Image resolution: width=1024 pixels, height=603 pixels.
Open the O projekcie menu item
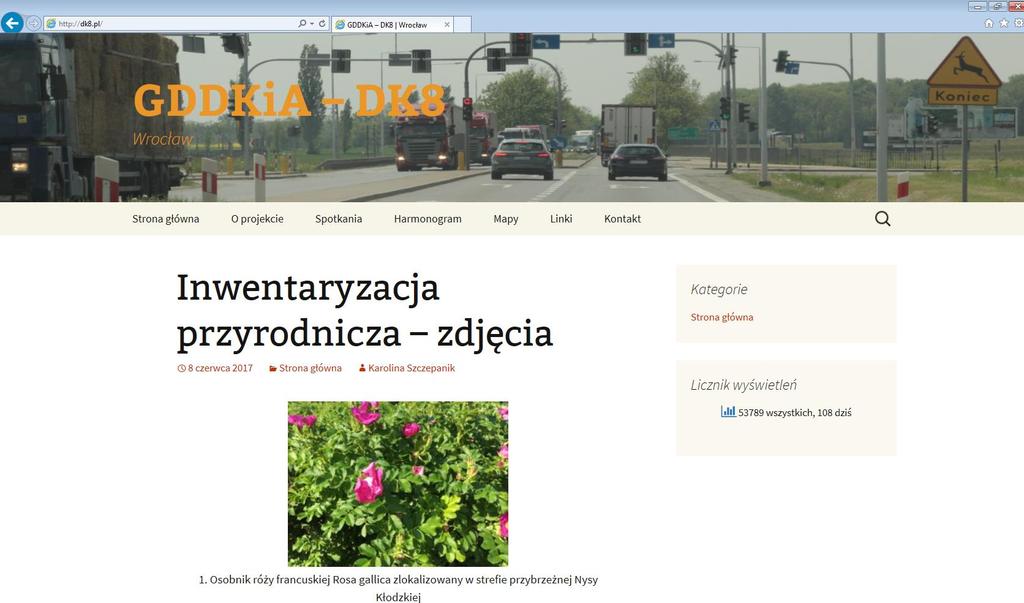tap(257, 219)
